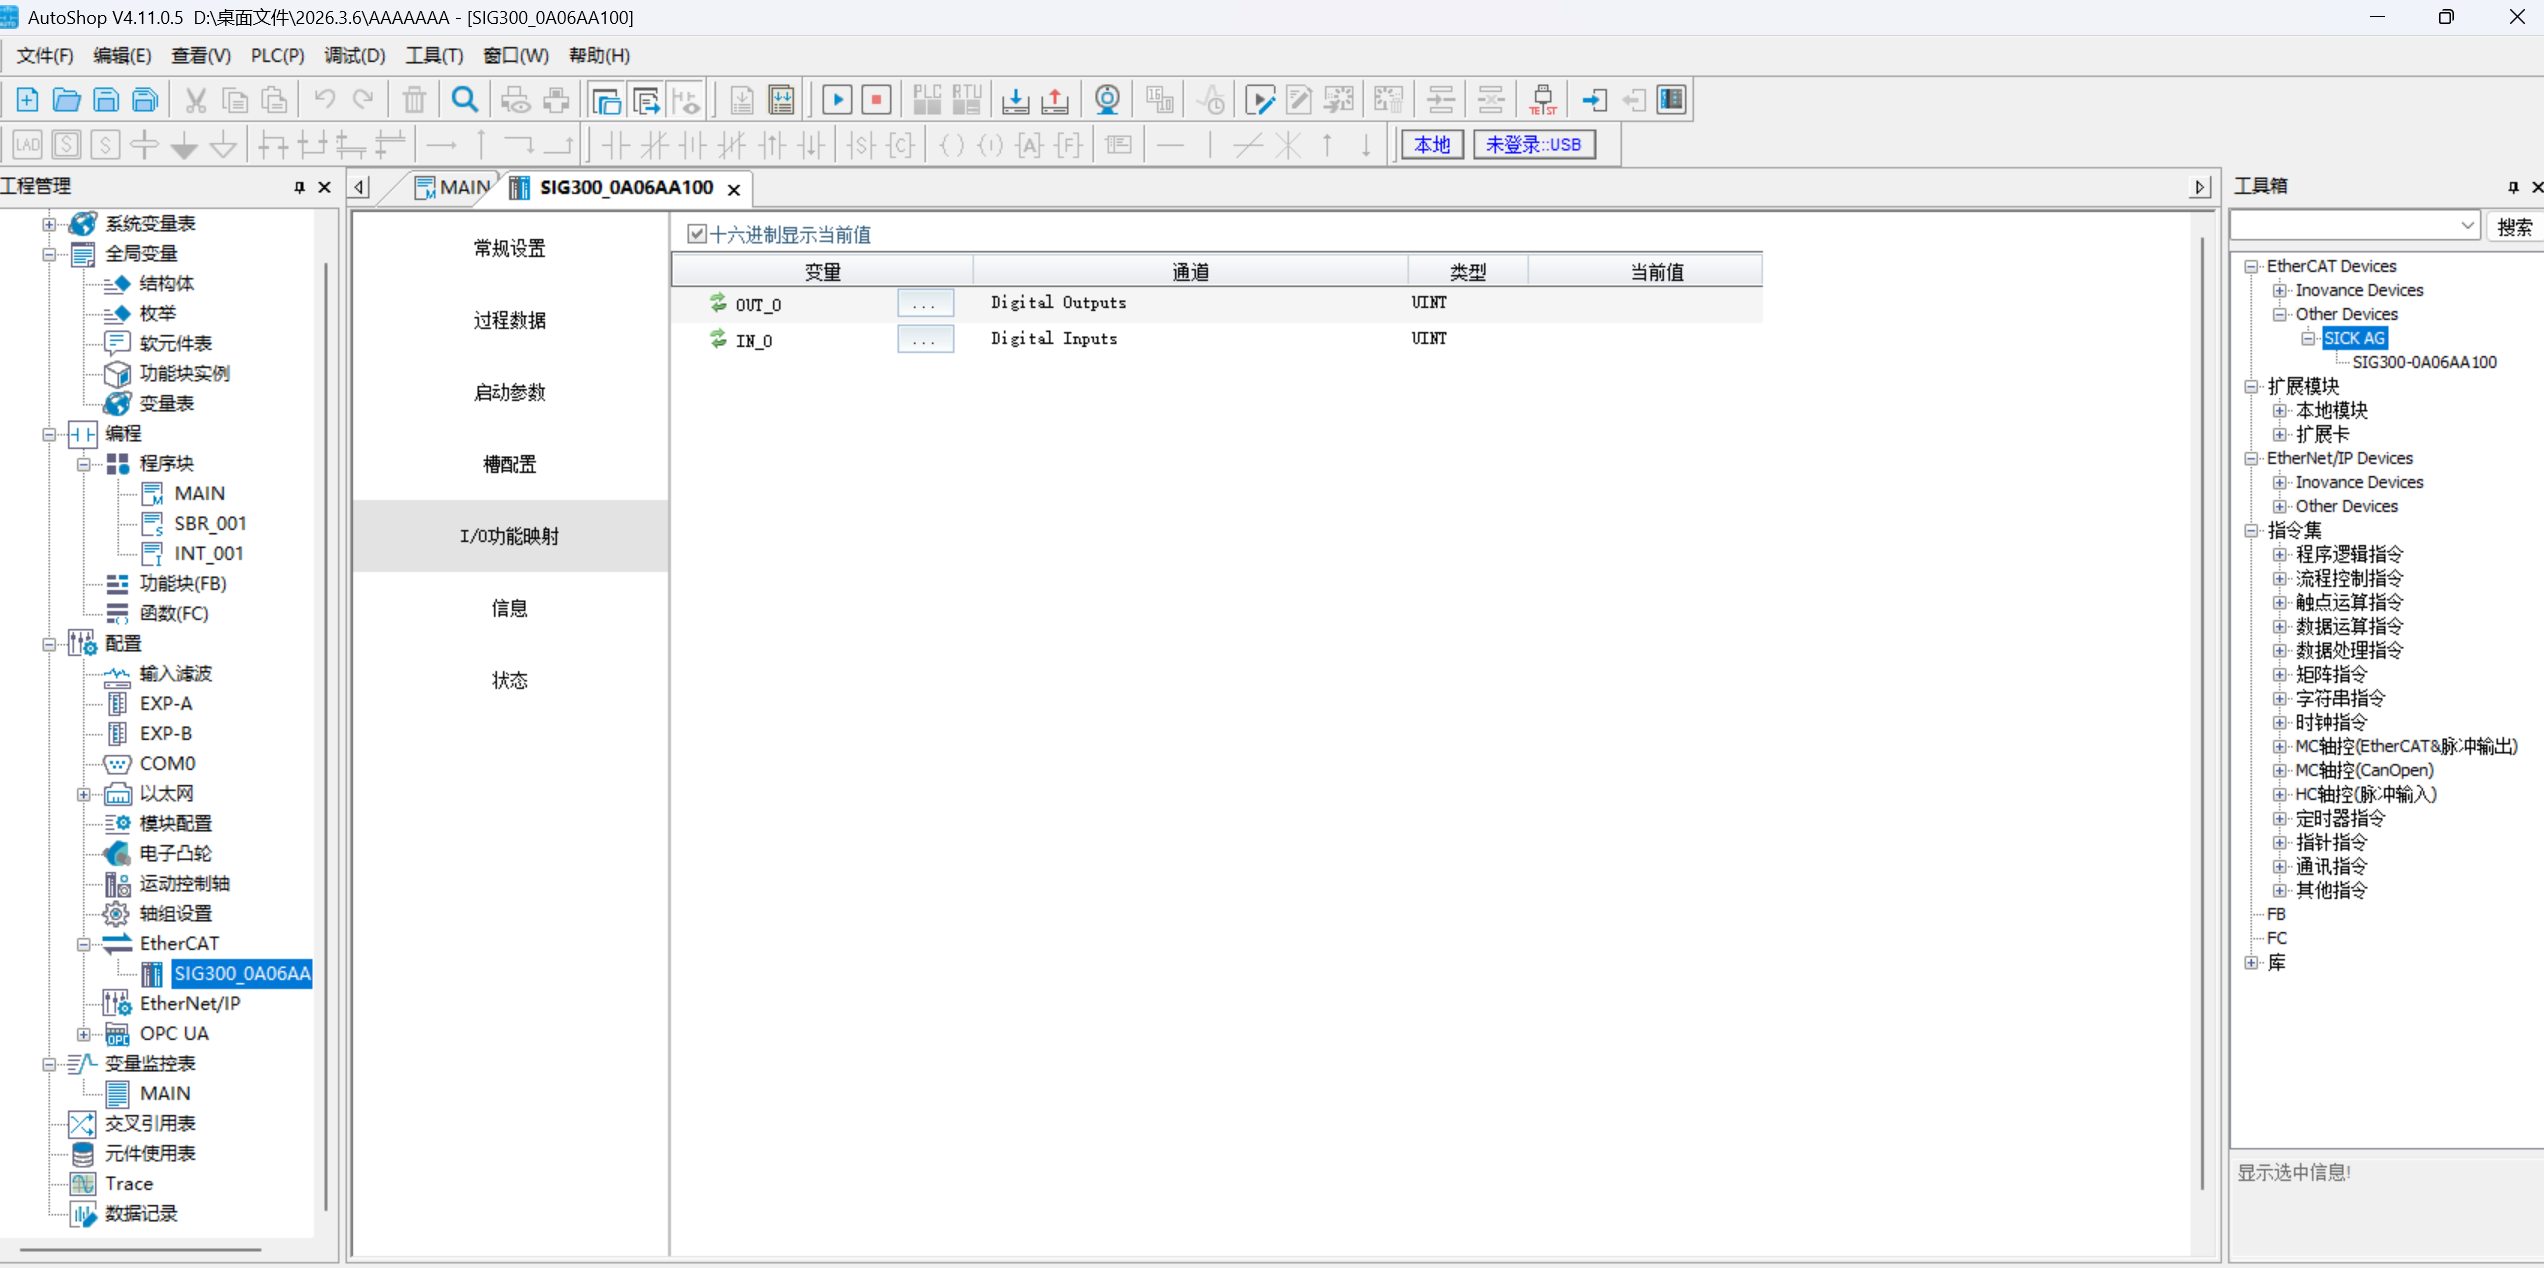Select the 过程数据 settings page

coord(509,320)
